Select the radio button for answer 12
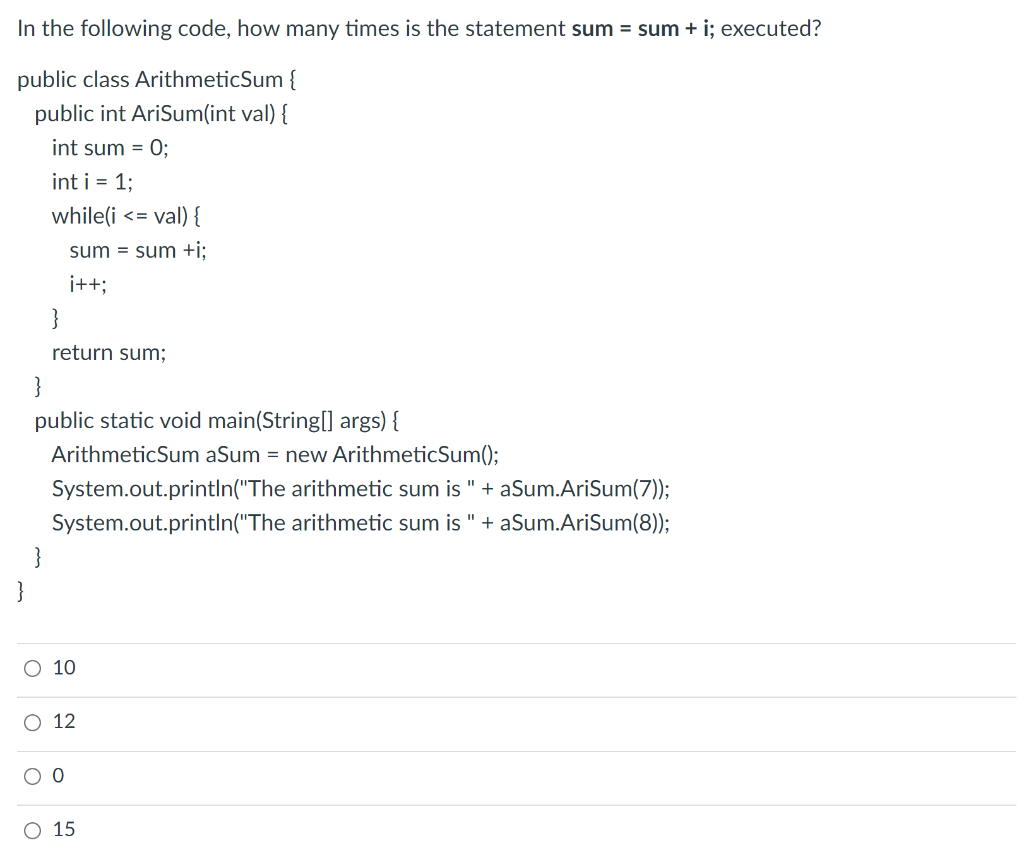The image size is (1024, 862). point(31,721)
